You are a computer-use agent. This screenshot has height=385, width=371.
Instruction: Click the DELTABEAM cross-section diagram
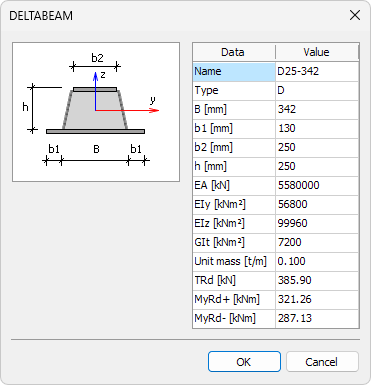click(96, 112)
